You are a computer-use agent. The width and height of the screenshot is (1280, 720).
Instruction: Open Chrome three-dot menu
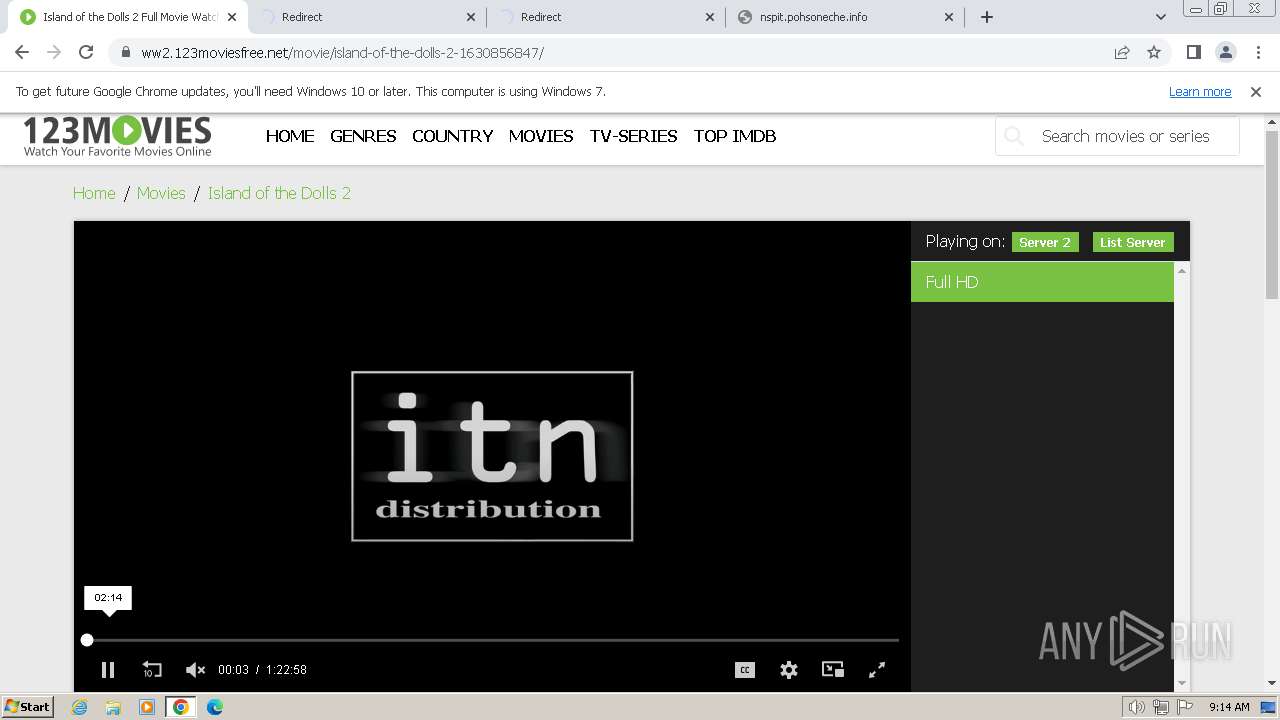click(1258, 52)
